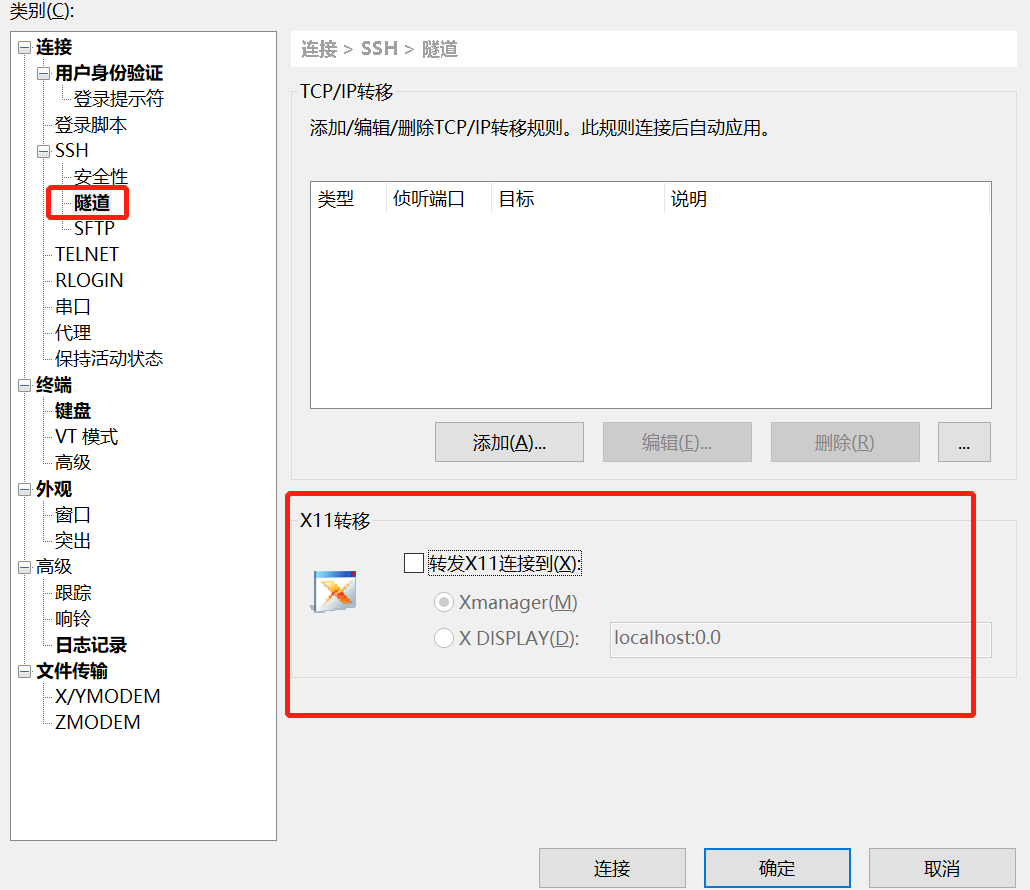Open RLOGIN settings in tree
This screenshot has height=890, width=1030.
[89, 280]
